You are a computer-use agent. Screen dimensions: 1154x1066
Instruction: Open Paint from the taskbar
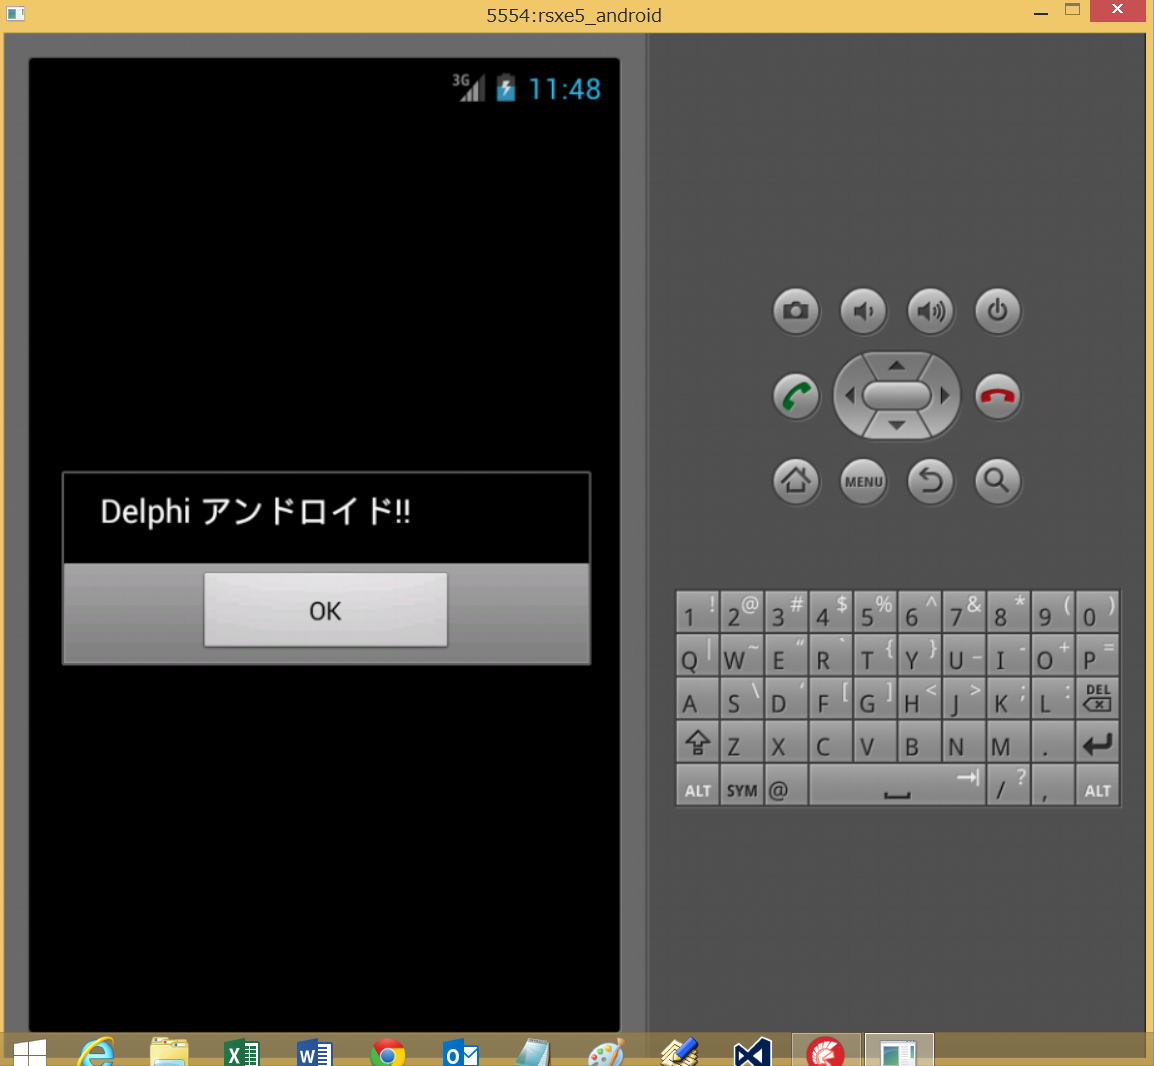606,1053
